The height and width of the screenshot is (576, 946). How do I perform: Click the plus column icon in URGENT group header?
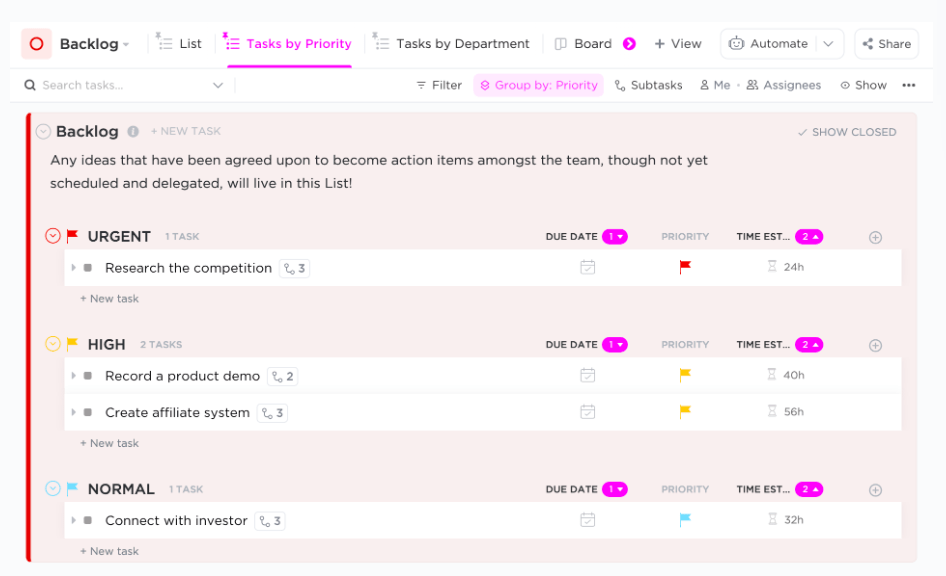click(875, 237)
